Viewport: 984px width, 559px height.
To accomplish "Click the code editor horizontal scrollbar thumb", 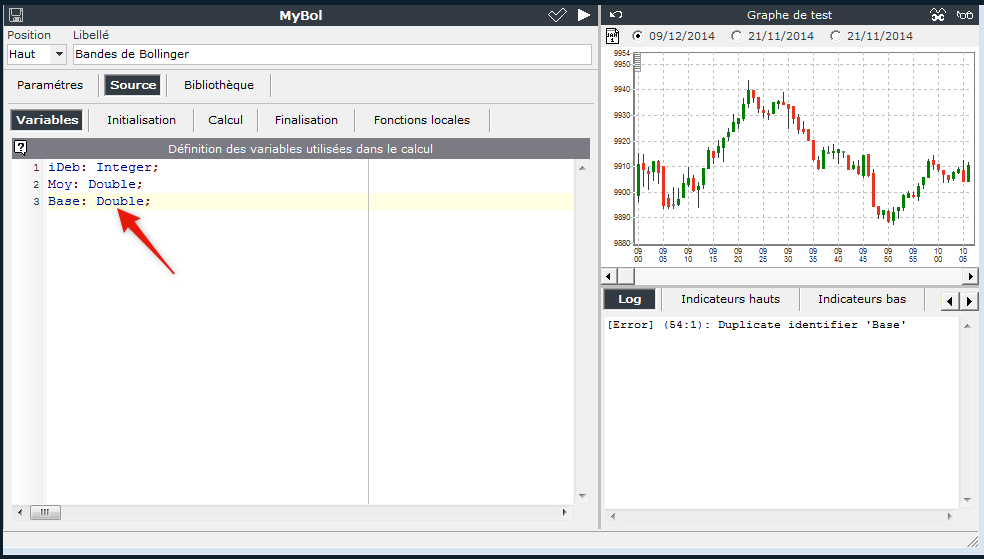I will click(45, 513).
